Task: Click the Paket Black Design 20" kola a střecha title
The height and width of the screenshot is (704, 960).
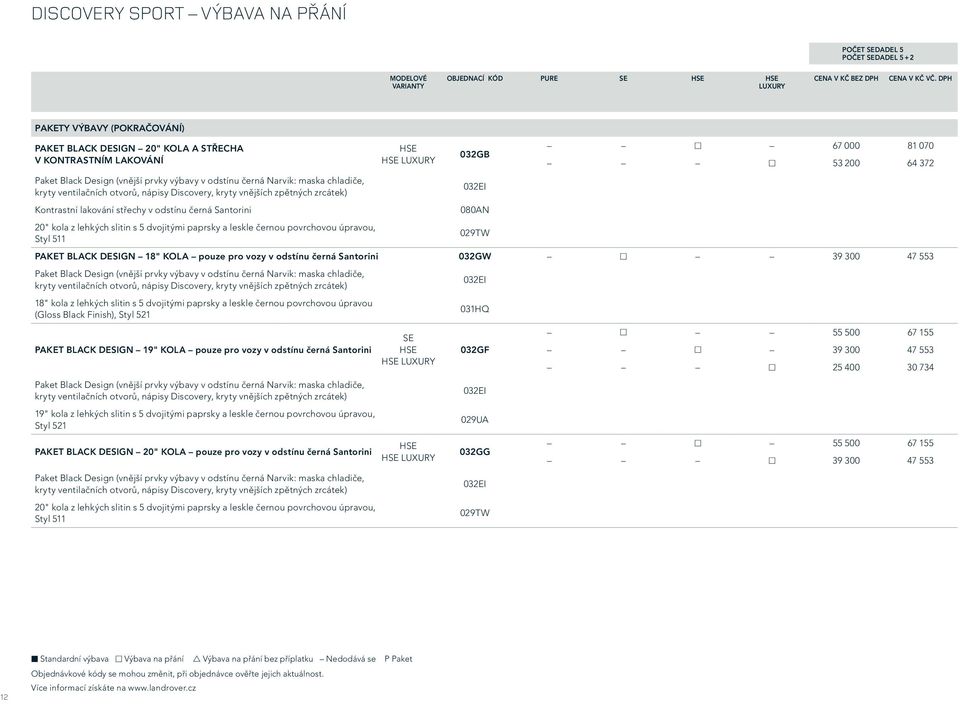Action: (x=139, y=154)
